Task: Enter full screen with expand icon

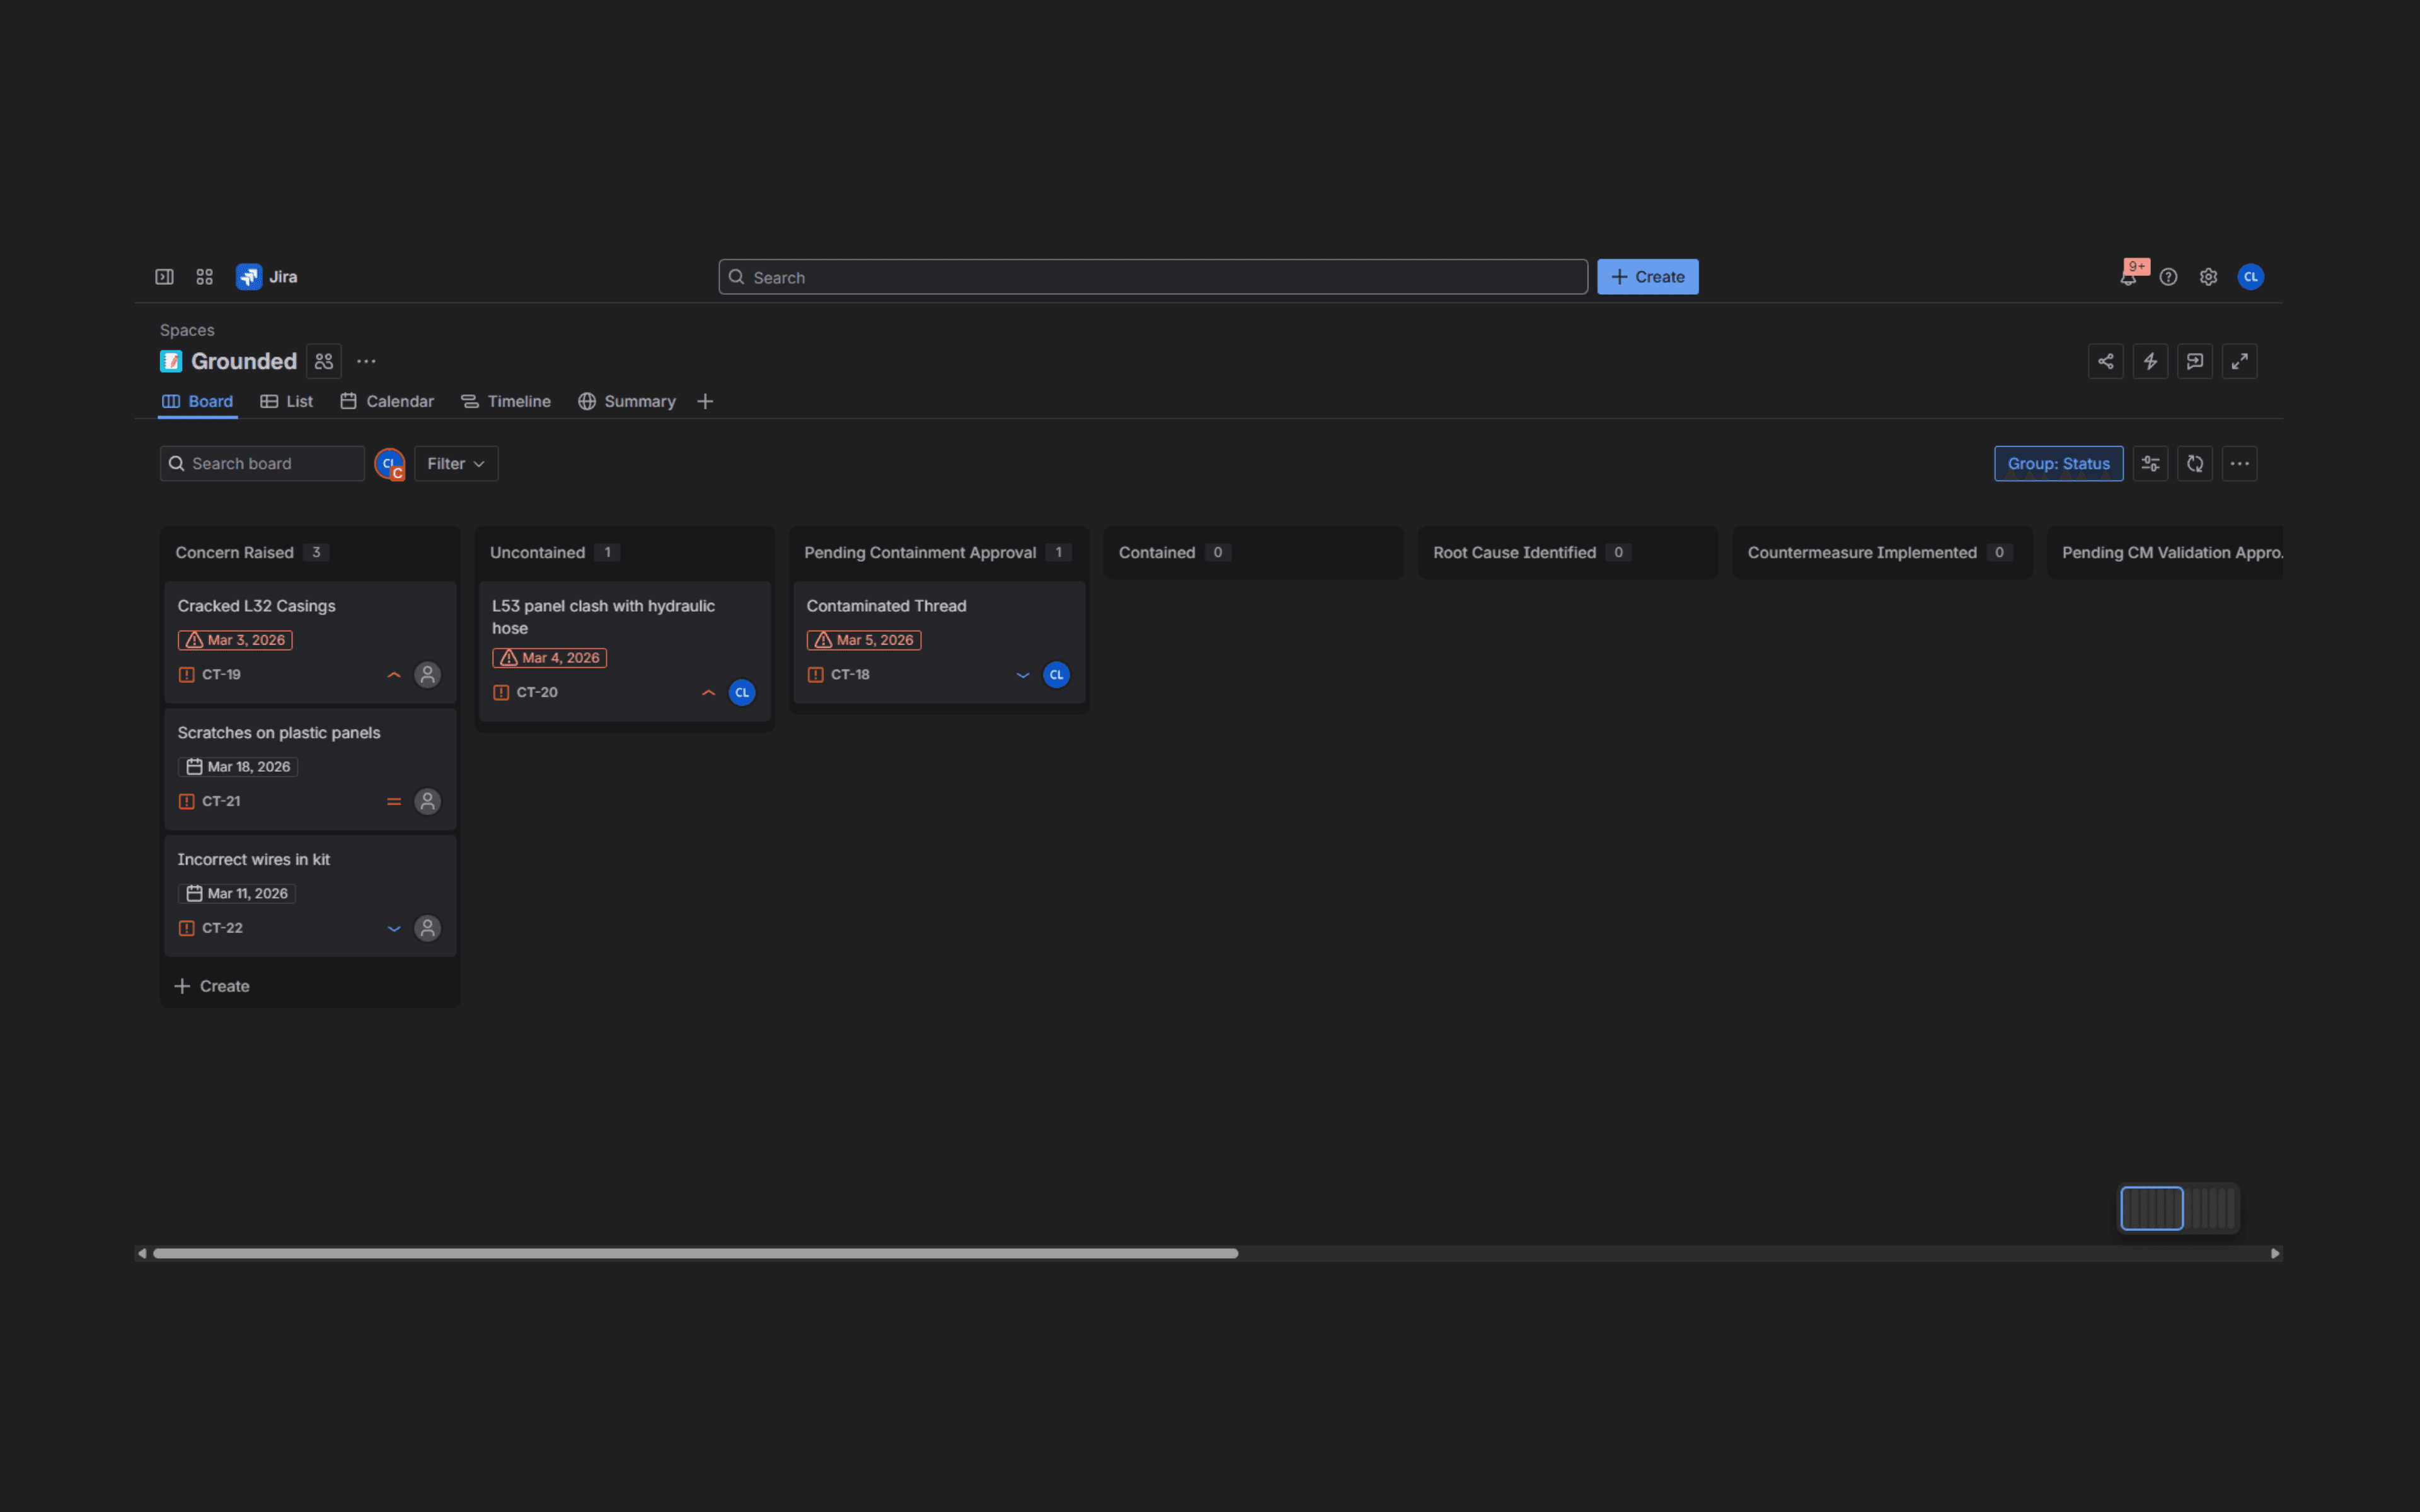Action: 2239,361
